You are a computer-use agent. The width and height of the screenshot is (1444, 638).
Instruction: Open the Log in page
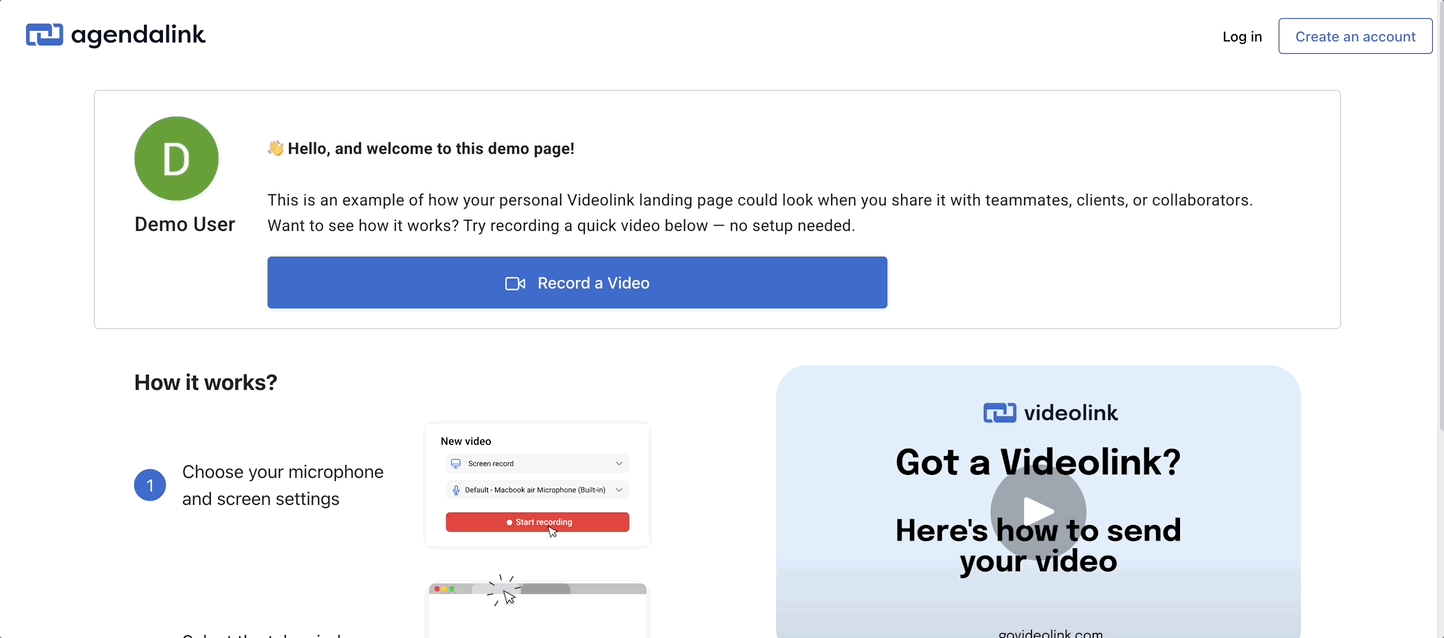1242,37
